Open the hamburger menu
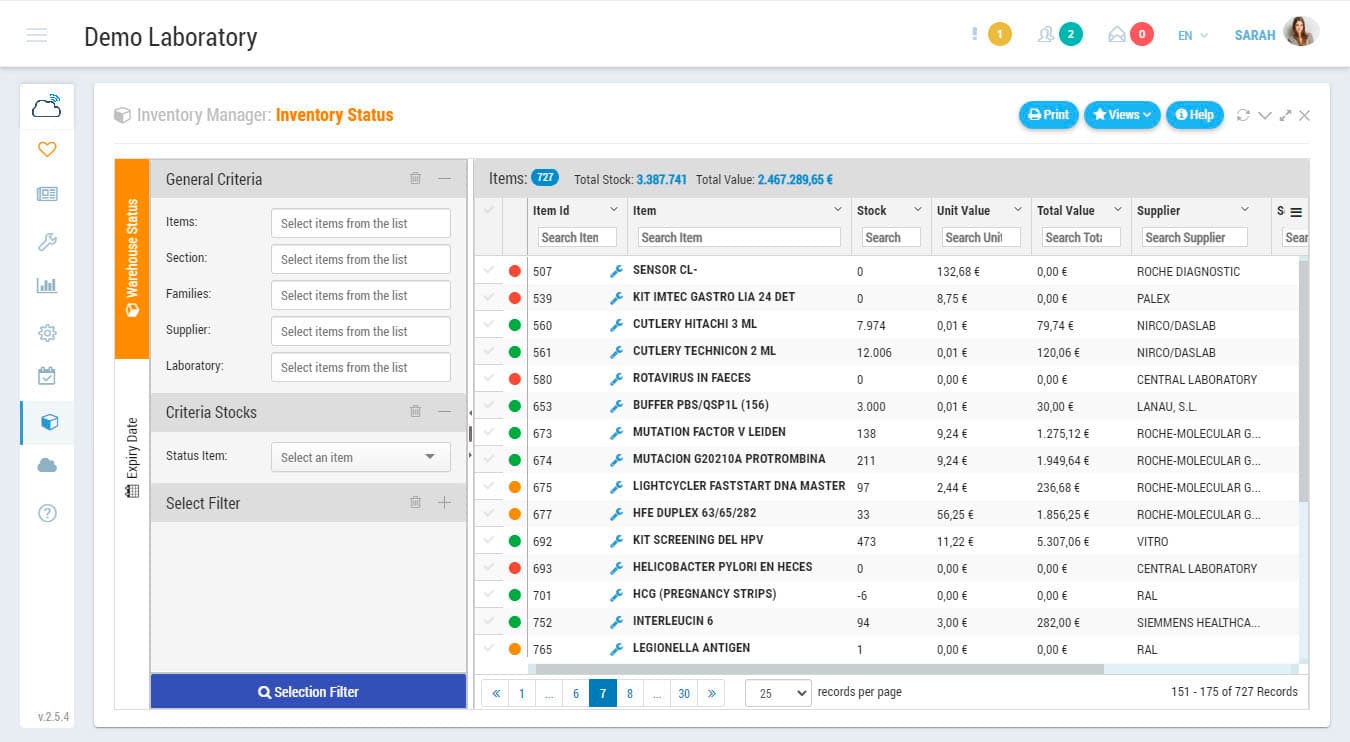Image resolution: width=1350 pixels, height=742 pixels. click(37, 36)
